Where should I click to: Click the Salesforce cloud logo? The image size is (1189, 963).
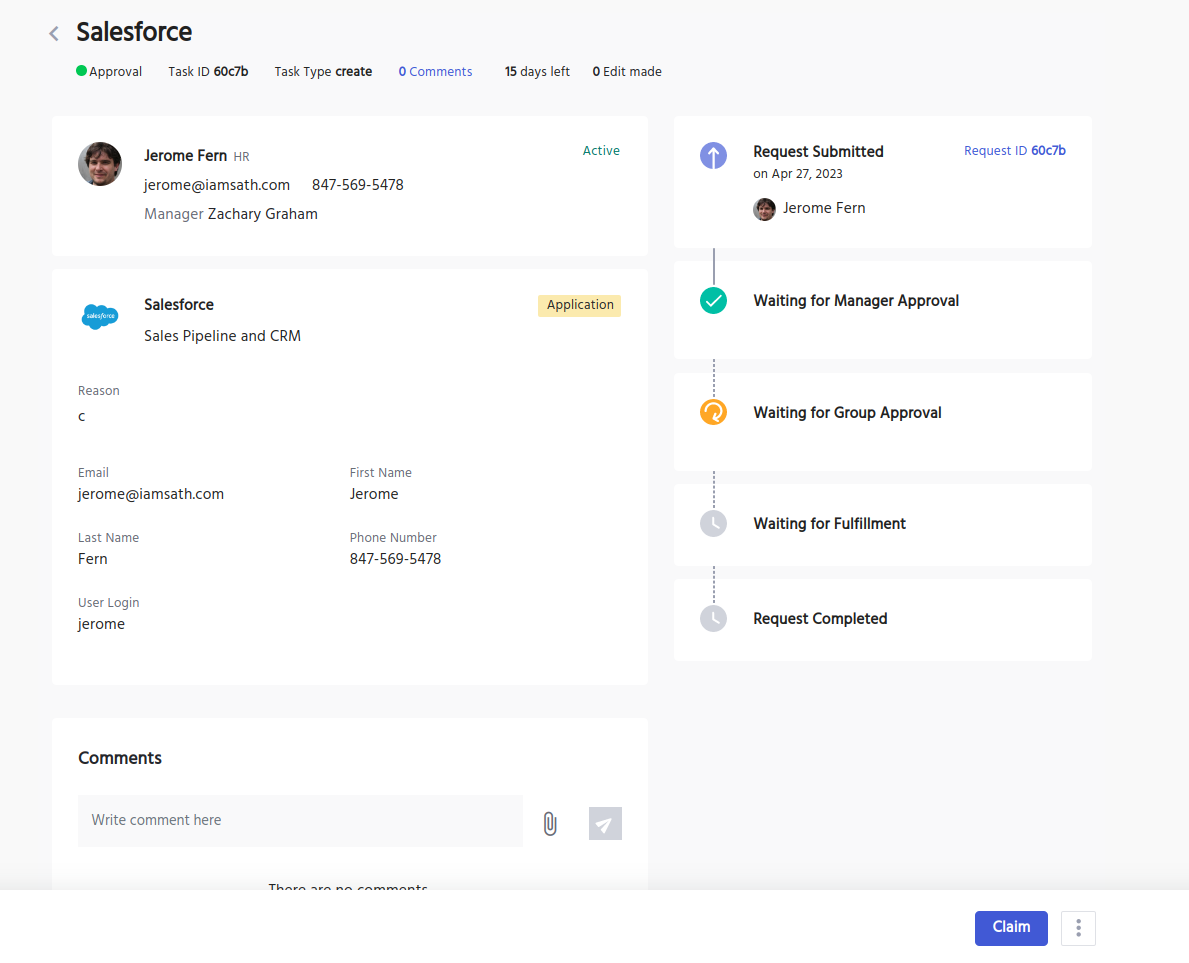pyautogui.click(x=100, y=317)
